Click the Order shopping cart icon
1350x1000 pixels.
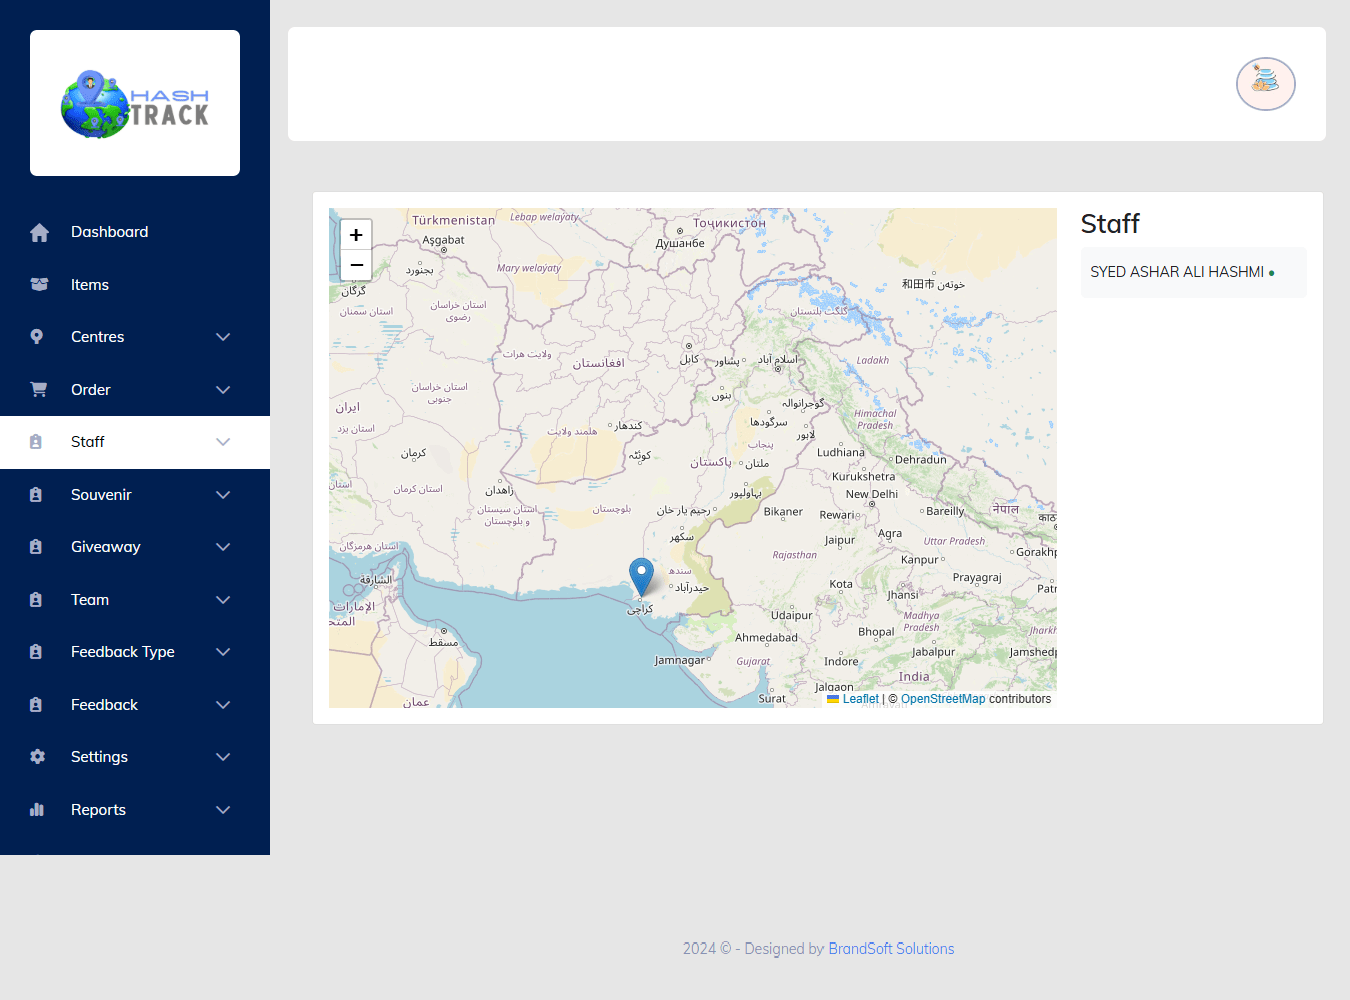pos(39,390)
